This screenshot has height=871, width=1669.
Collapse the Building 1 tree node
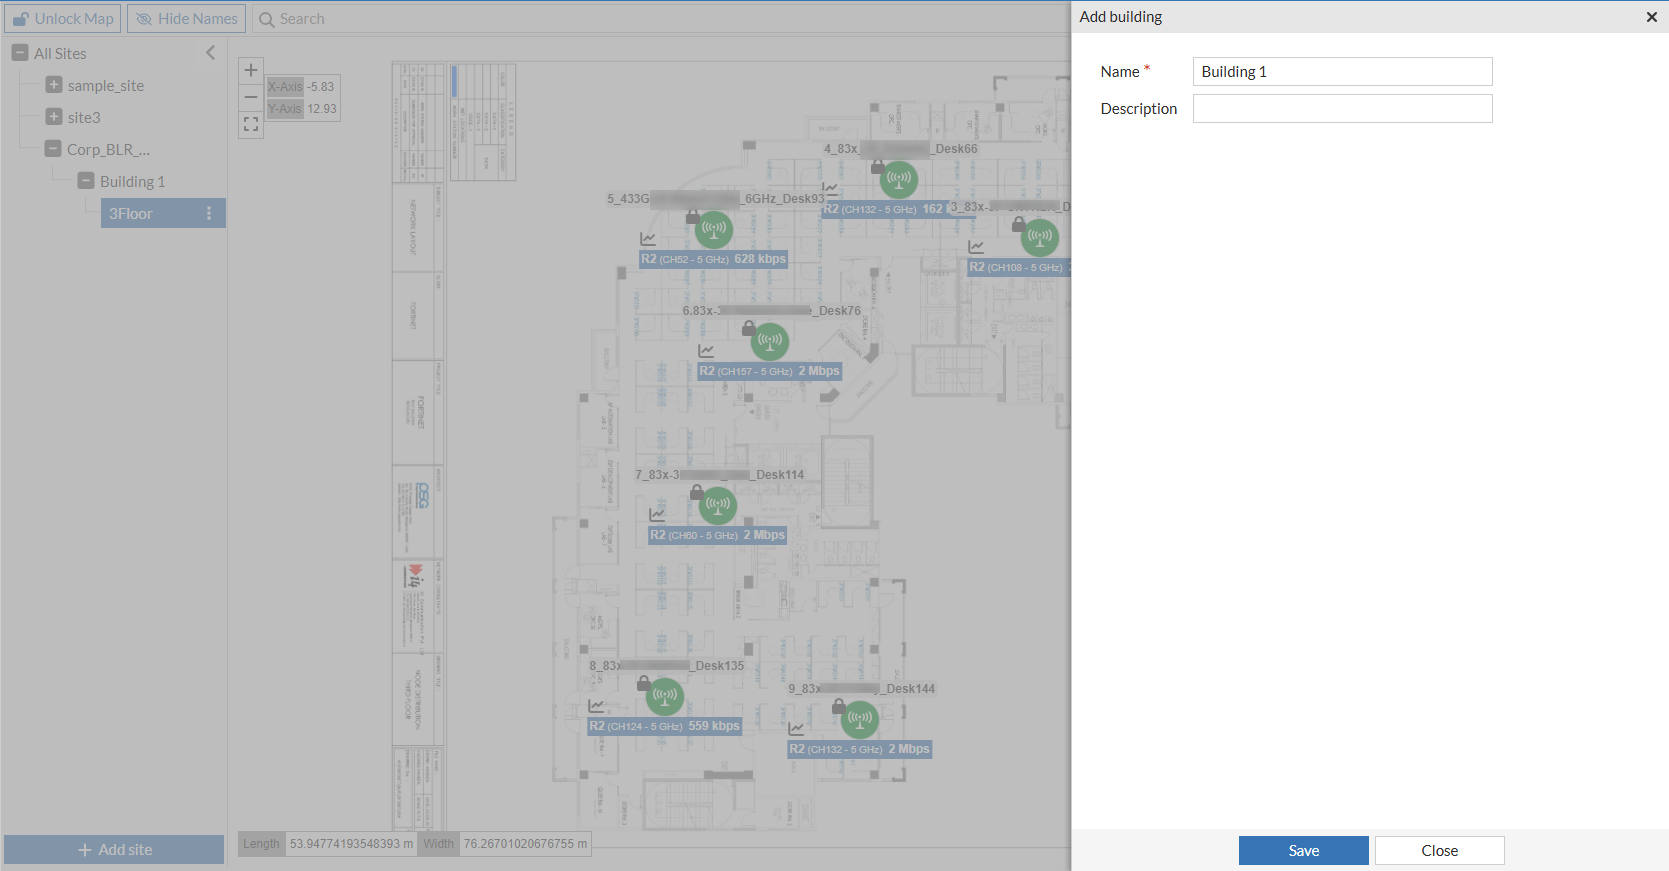86,181
